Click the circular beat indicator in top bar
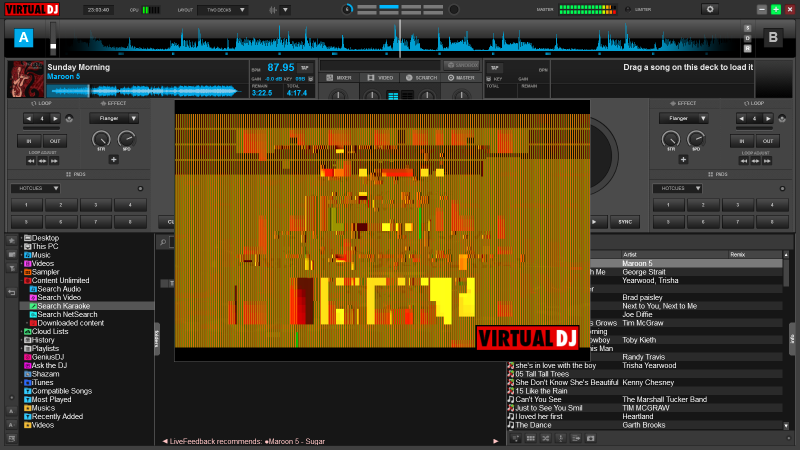The image size is (800, 450). coord(347,9)
